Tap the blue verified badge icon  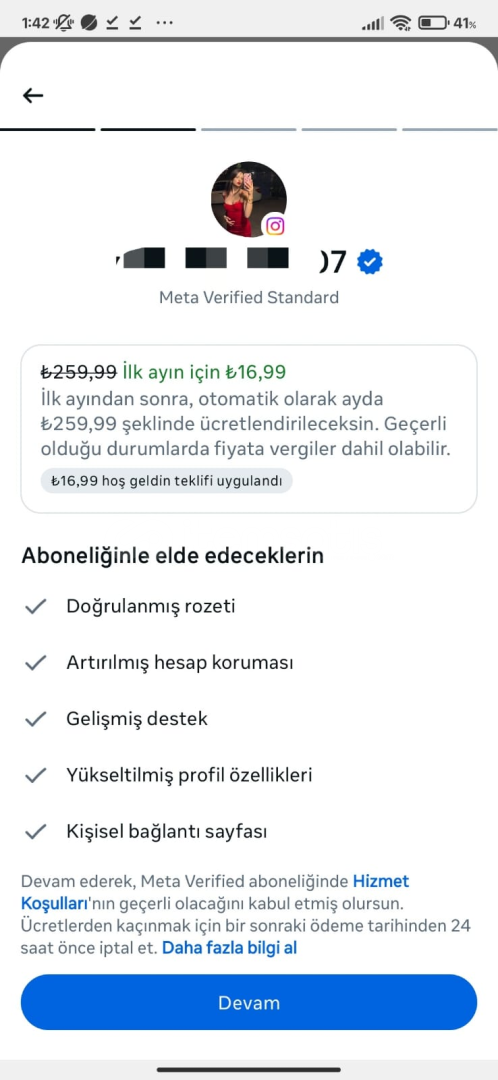pyautogui.click(x=371, y=262)
